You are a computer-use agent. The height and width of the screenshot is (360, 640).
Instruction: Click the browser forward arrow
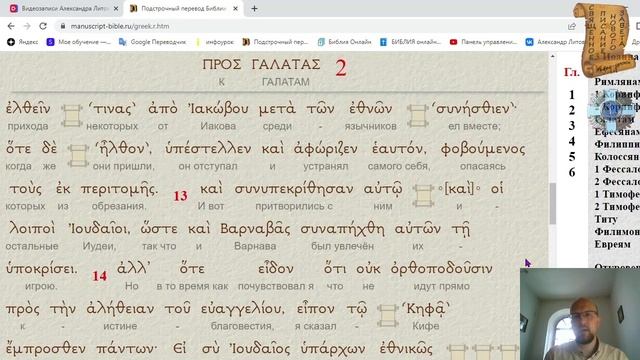(x=27, y=26)
